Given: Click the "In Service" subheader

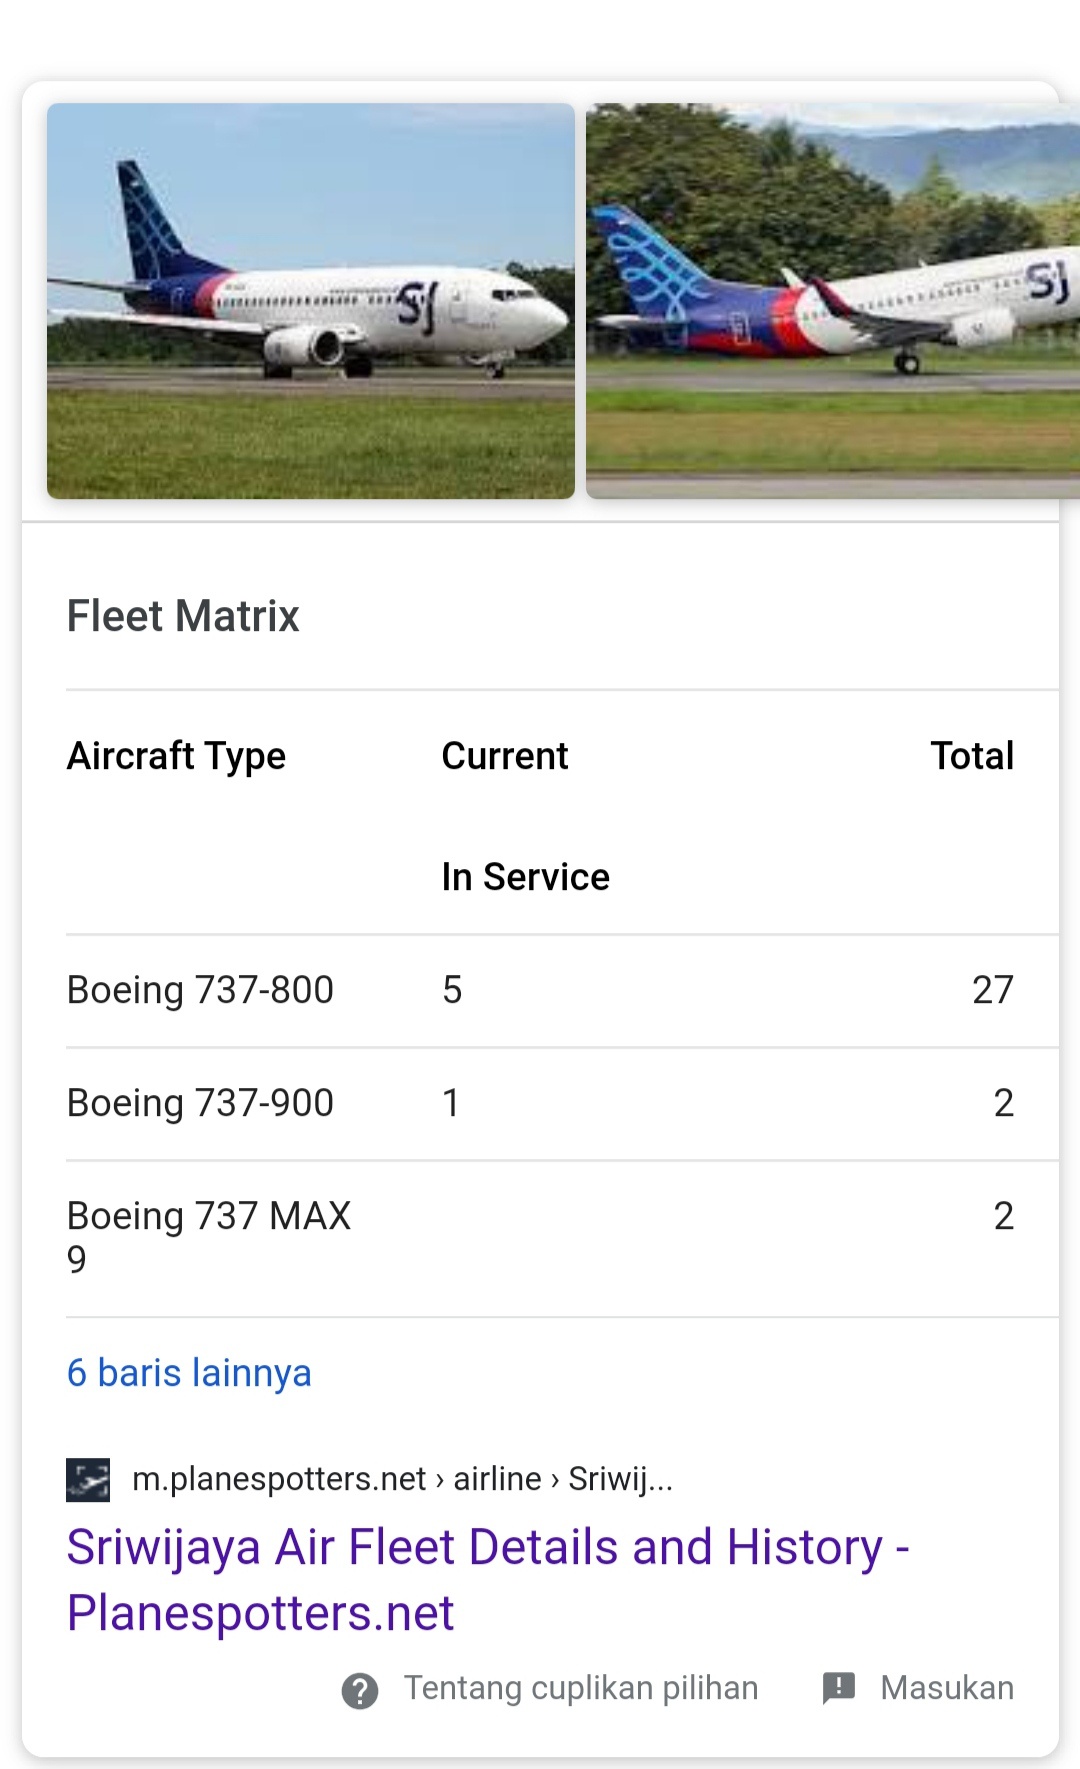Looking at the screenshot, I should tap(525, 877).
